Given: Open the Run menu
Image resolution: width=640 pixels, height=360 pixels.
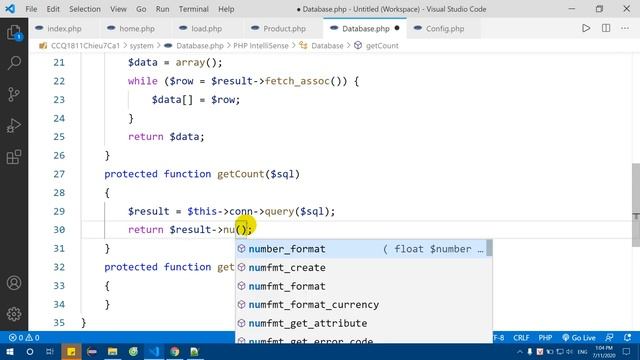Looking at the screenshot, I should pyautogui.click(x=162, y=9).
